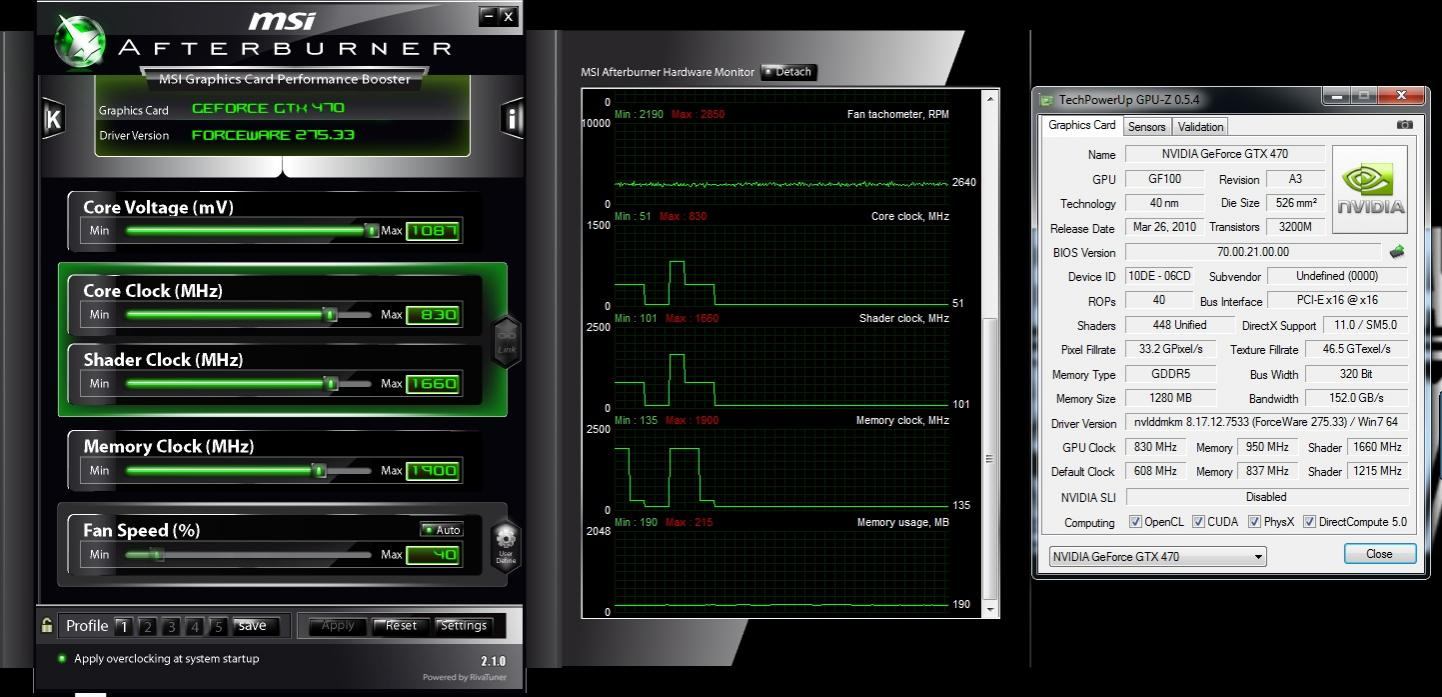This screenshot has height=697, width=1442.
Task: Click the Release Date value Mar 26, 2010
Action: tap(1164, 227)
